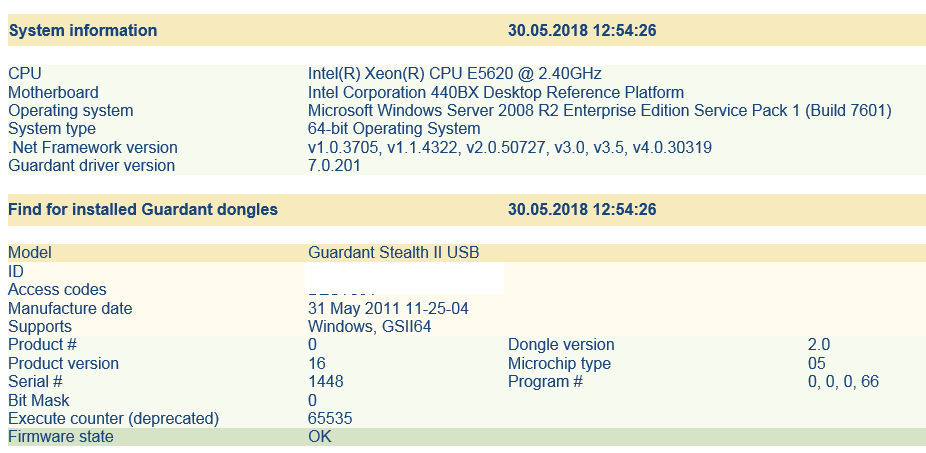Select the 64-bit Operating System text
The height and width of the screenshot is (453, 926).
pyautogui.click(x=394, y=129)
